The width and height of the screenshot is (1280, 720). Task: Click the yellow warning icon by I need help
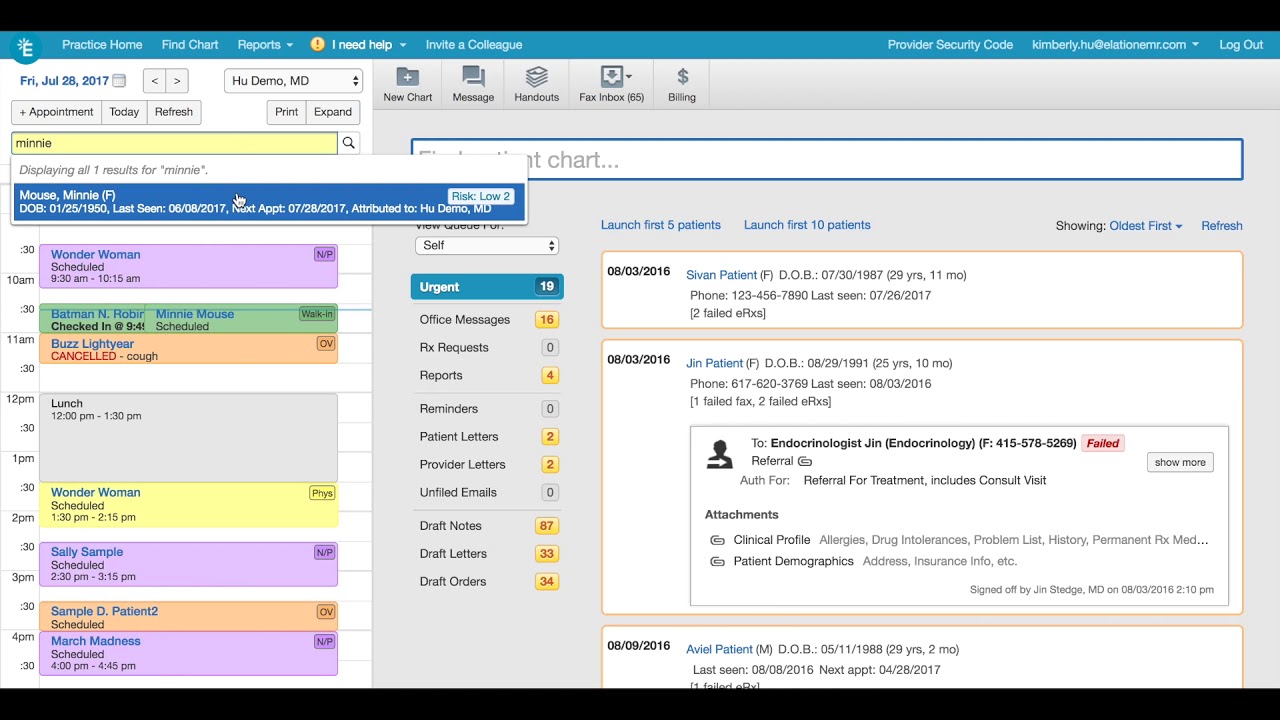click(318, 44)
